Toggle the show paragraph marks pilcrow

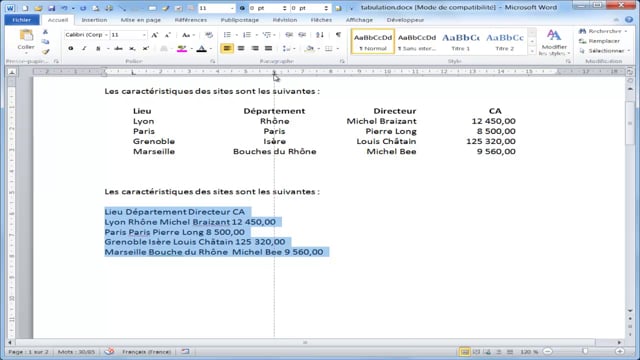coord(338,35)
